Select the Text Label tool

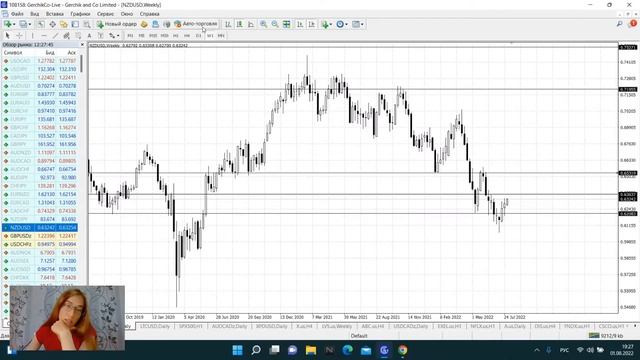coord(100,36)
